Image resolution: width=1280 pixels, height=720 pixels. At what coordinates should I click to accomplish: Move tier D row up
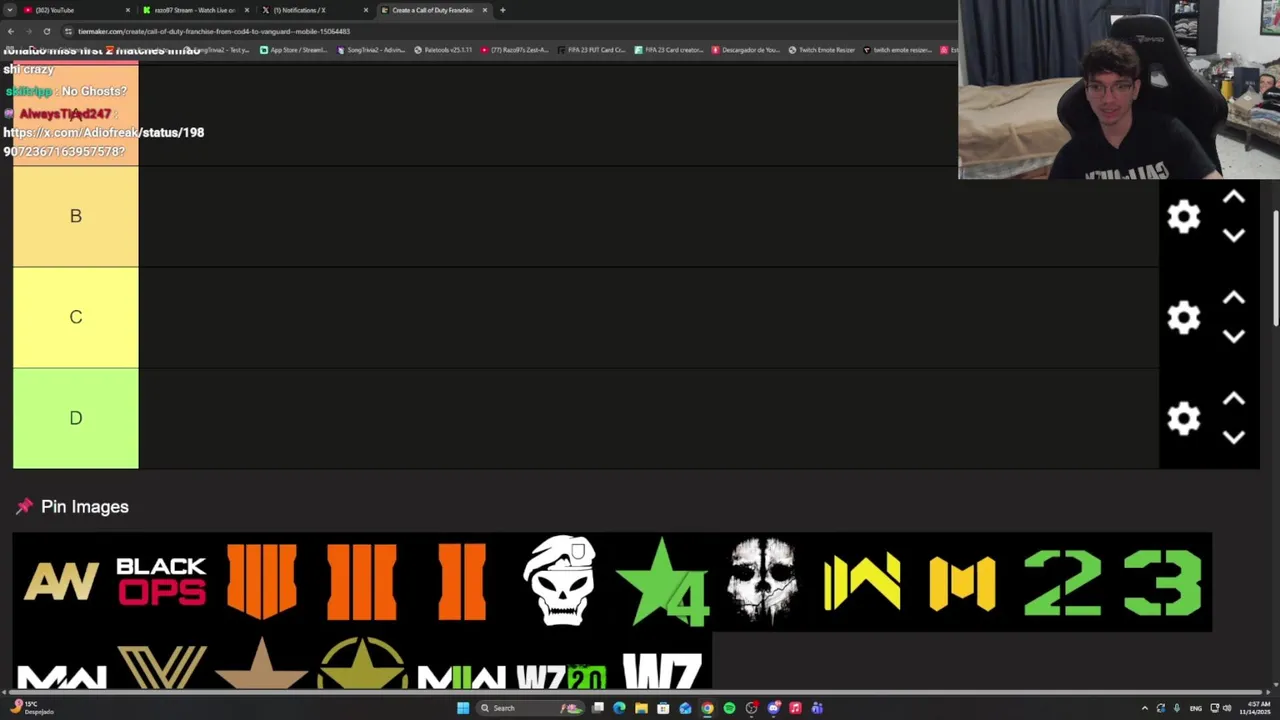point(1234,400)
